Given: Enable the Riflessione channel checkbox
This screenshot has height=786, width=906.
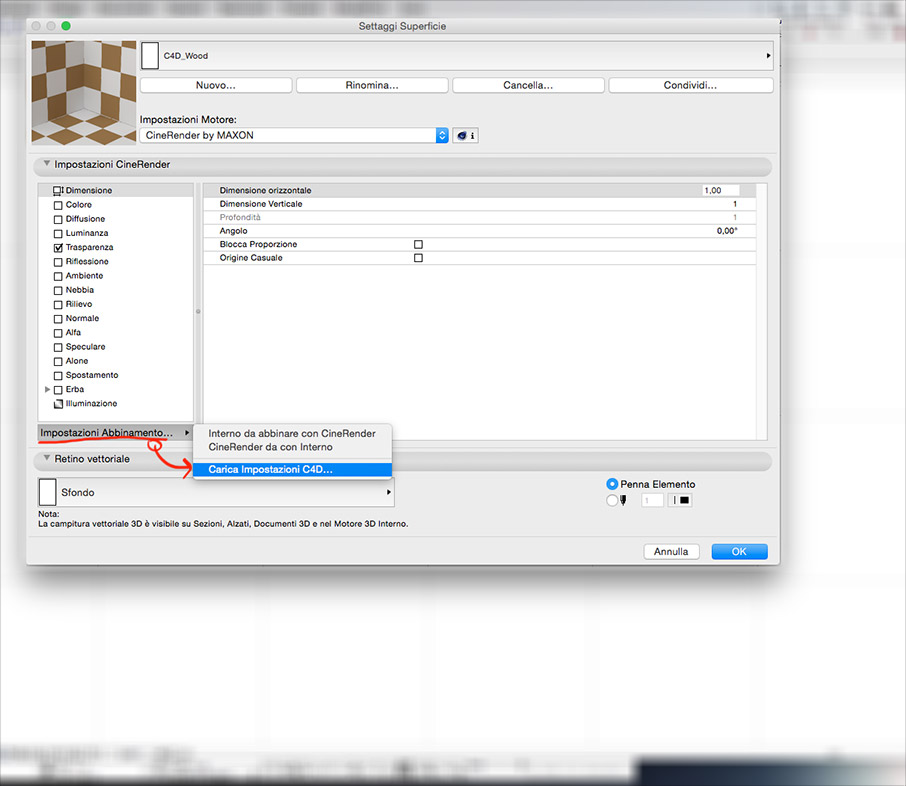Looking at the screenshot, I should (58, 262).
